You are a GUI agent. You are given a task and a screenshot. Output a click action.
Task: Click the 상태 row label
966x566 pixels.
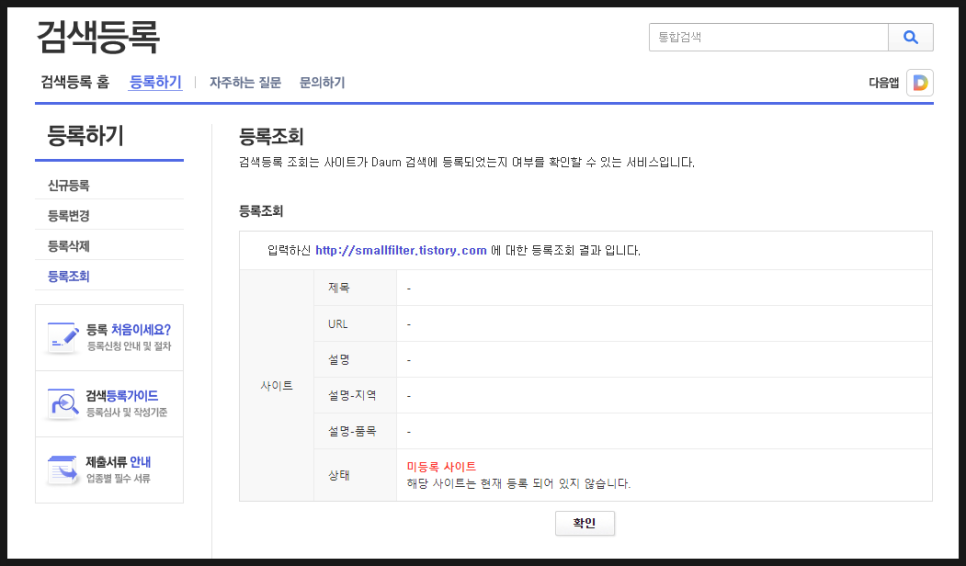click(339, 475)
